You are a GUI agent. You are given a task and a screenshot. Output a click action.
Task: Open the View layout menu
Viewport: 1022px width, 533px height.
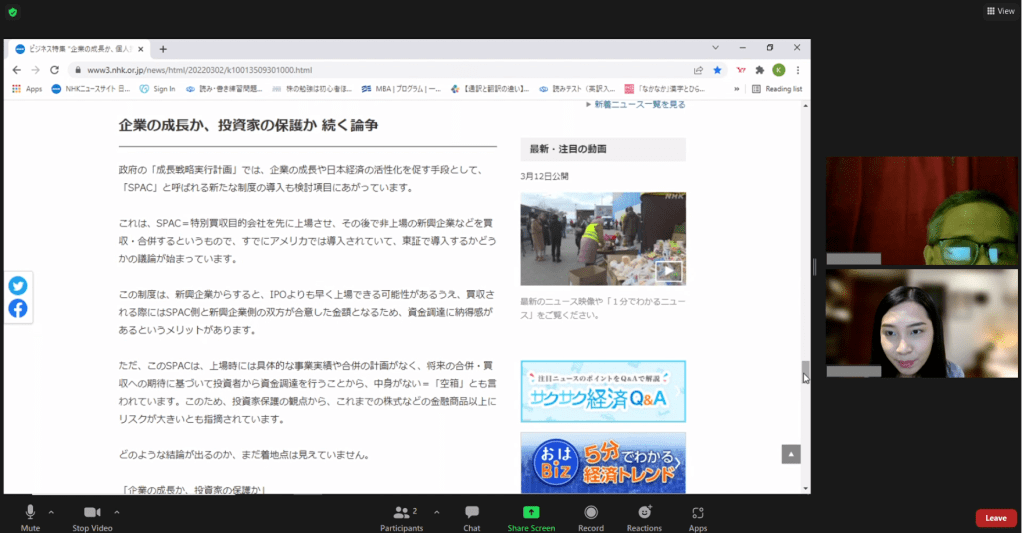999,11
